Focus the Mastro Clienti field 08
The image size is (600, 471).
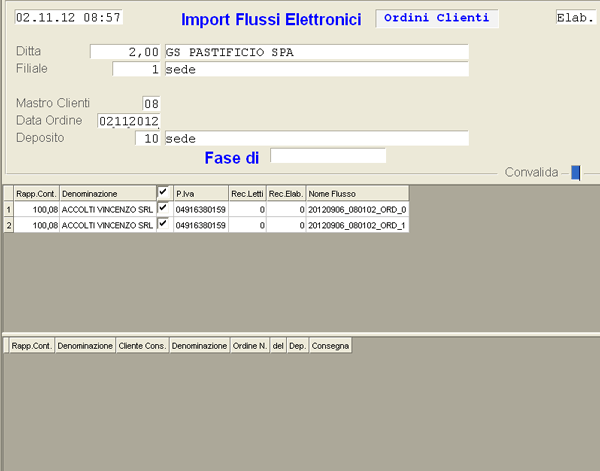click(x=151, y=103)
